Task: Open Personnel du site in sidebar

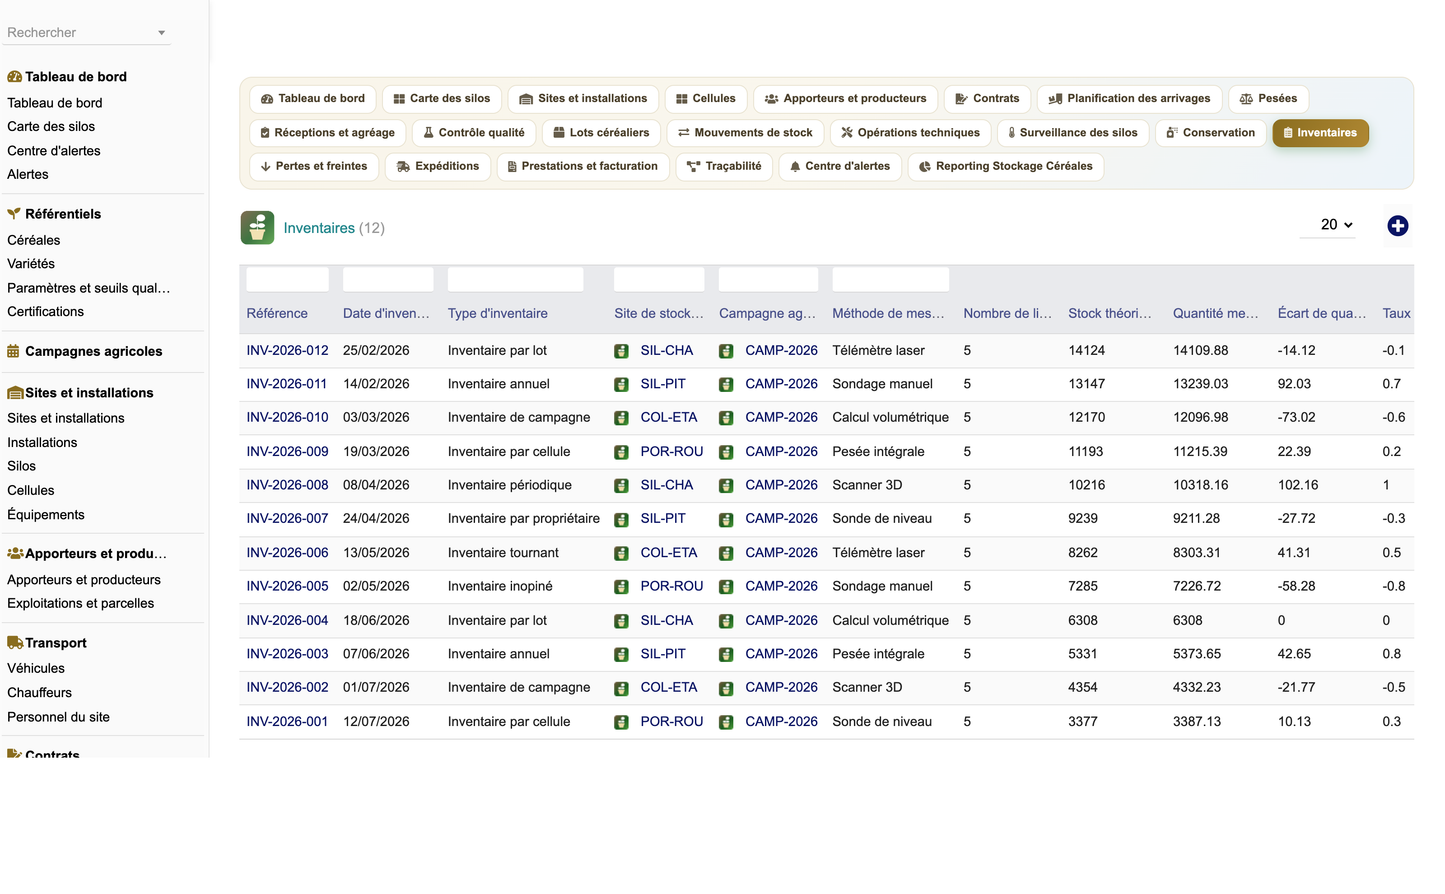Action: pyautogui.click(x=59, y=718)
